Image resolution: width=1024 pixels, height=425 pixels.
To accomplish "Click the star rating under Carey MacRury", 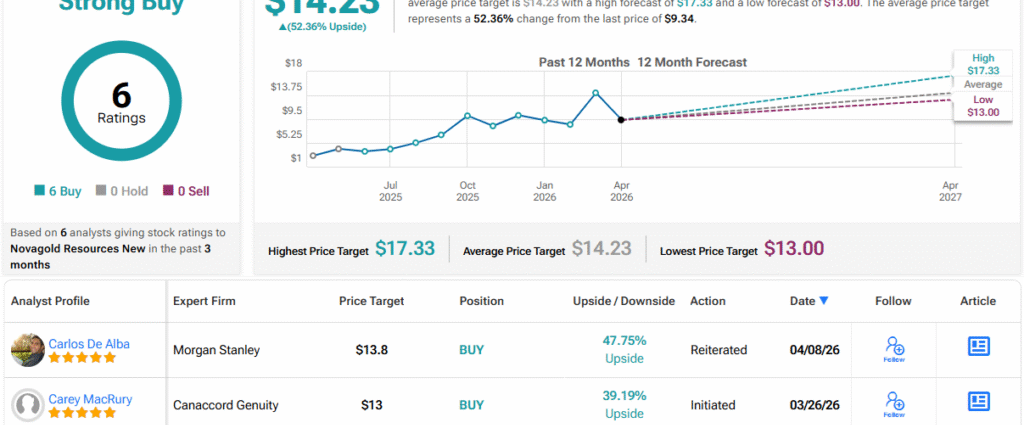I will click(x=87, y=413).
